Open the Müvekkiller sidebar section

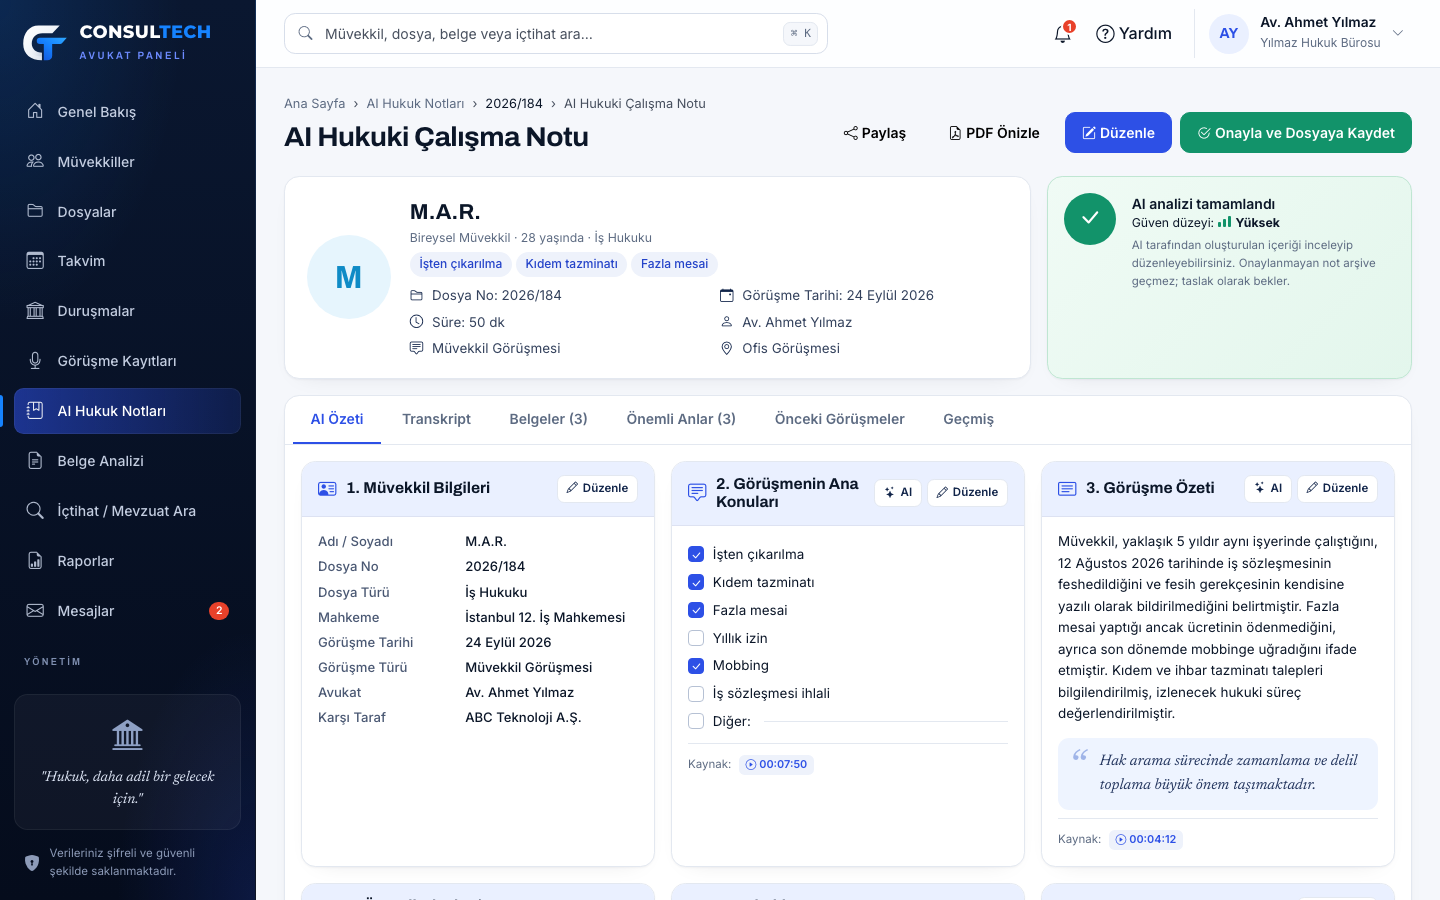127,162
